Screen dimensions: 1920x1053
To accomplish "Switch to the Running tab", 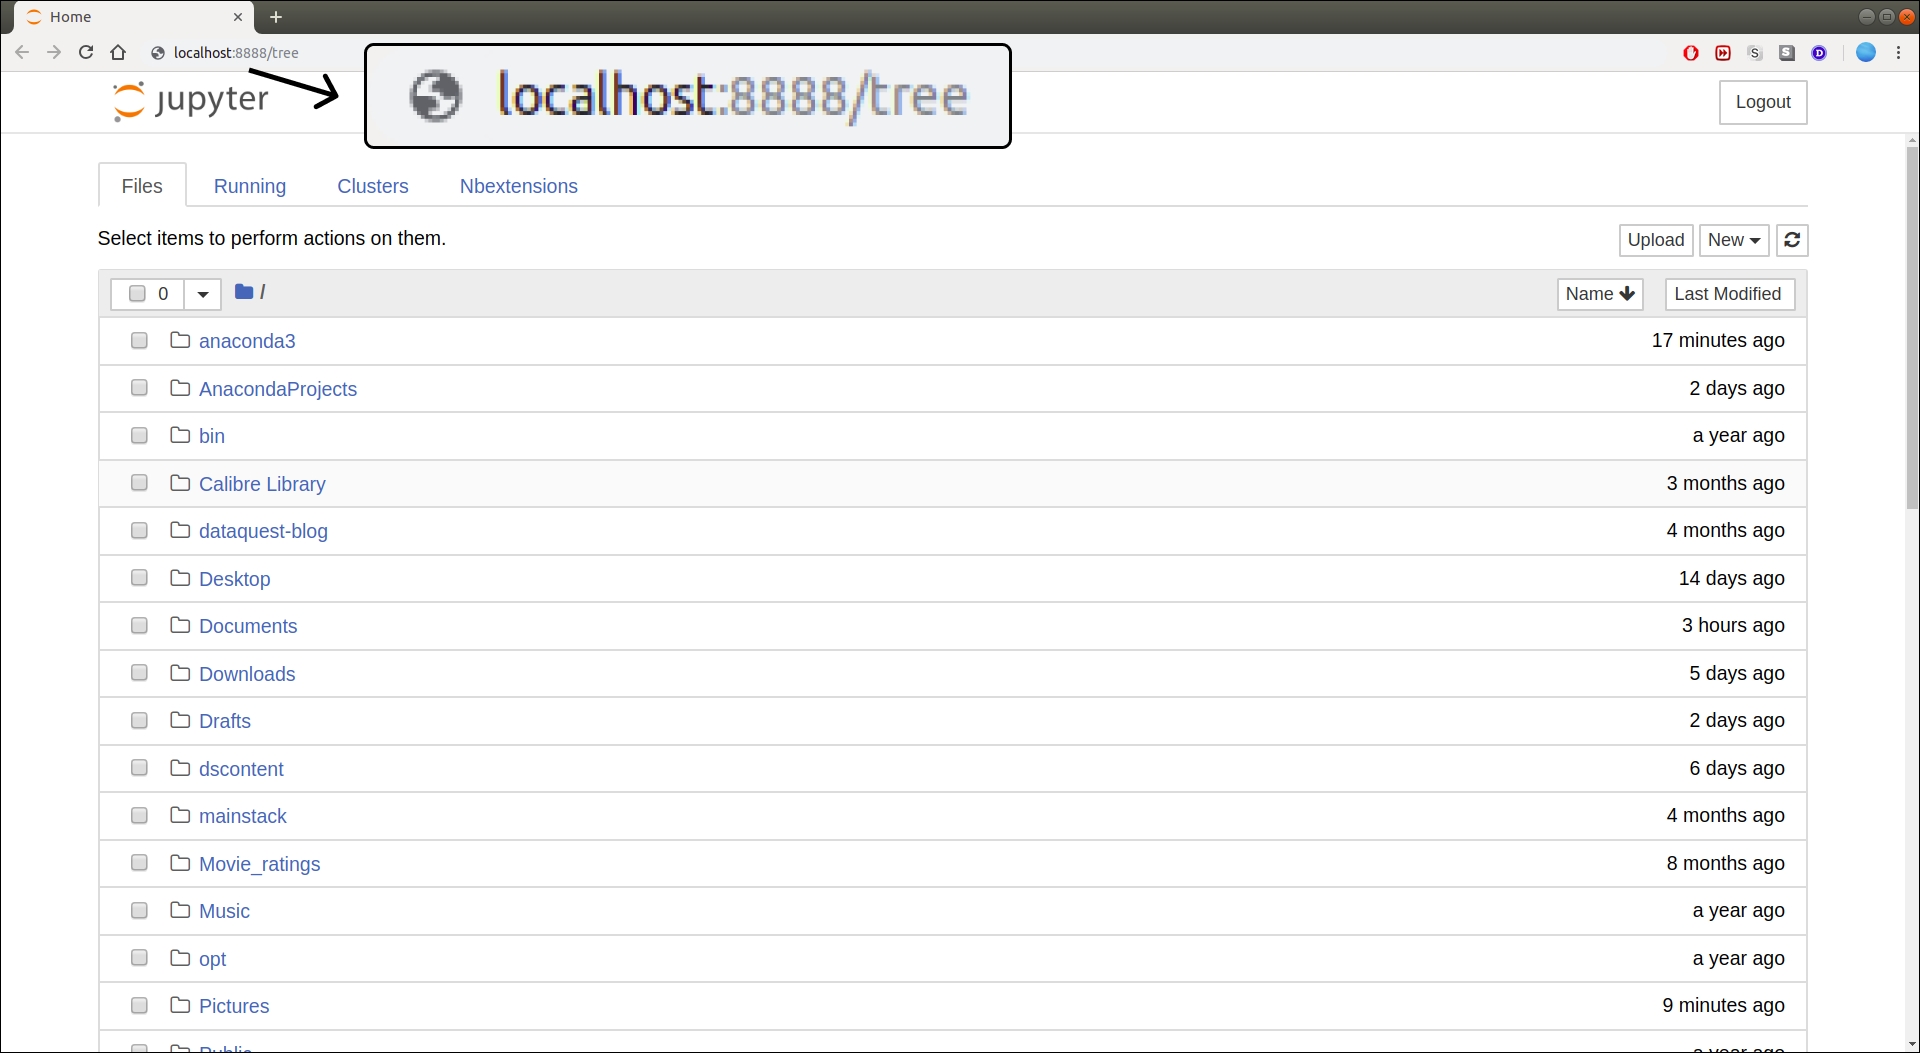I will coord(249,186).
